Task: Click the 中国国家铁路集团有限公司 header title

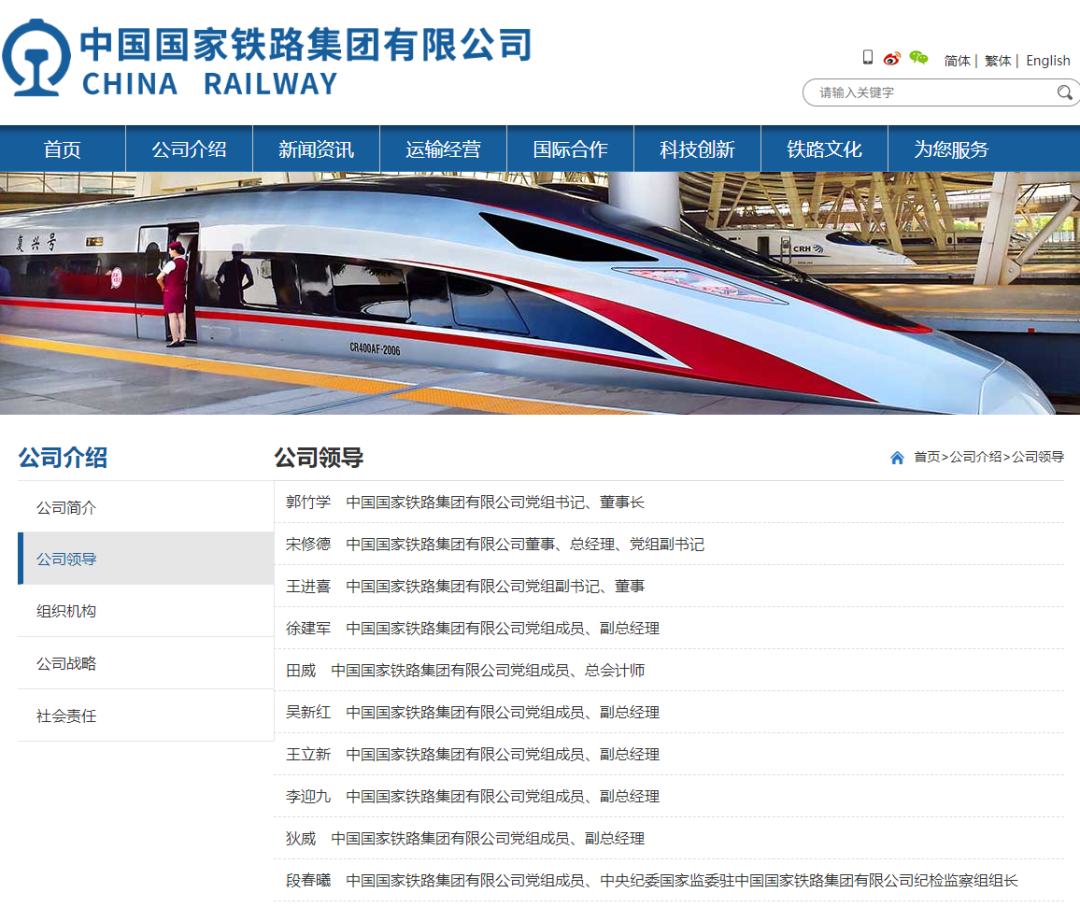Action: [x=305, y=44]
